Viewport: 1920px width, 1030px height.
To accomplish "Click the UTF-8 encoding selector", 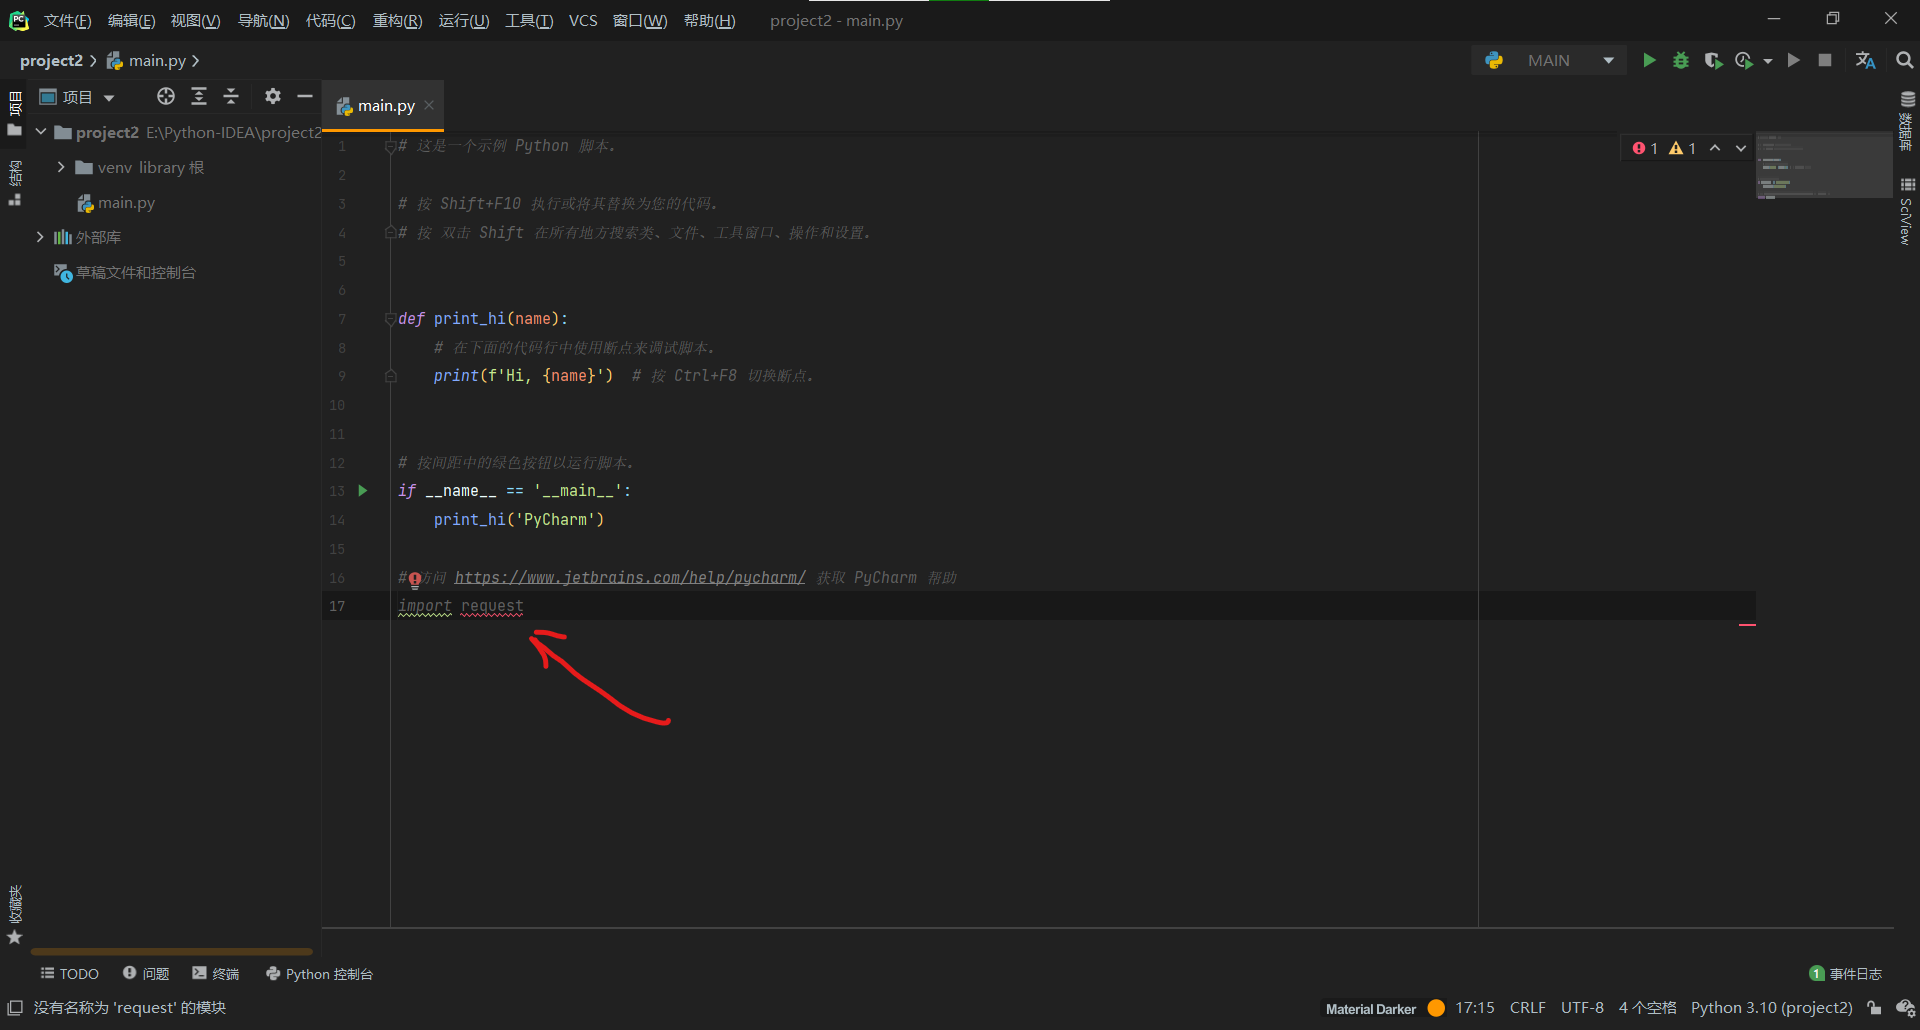I will click(x=1582, y=1008).
